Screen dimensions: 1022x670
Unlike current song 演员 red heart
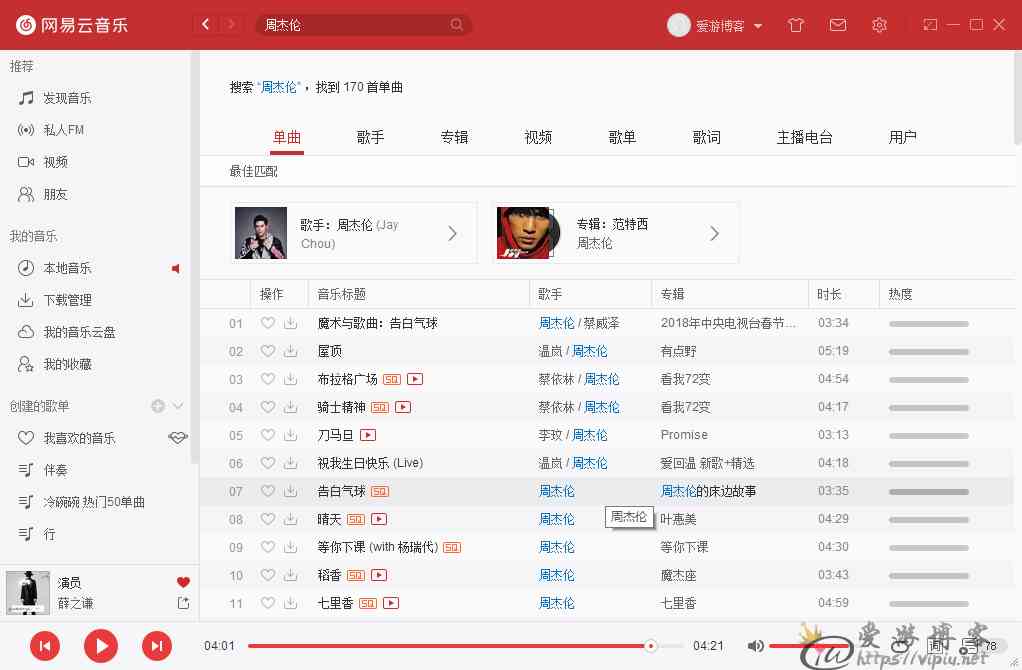[x=183, y=582]
